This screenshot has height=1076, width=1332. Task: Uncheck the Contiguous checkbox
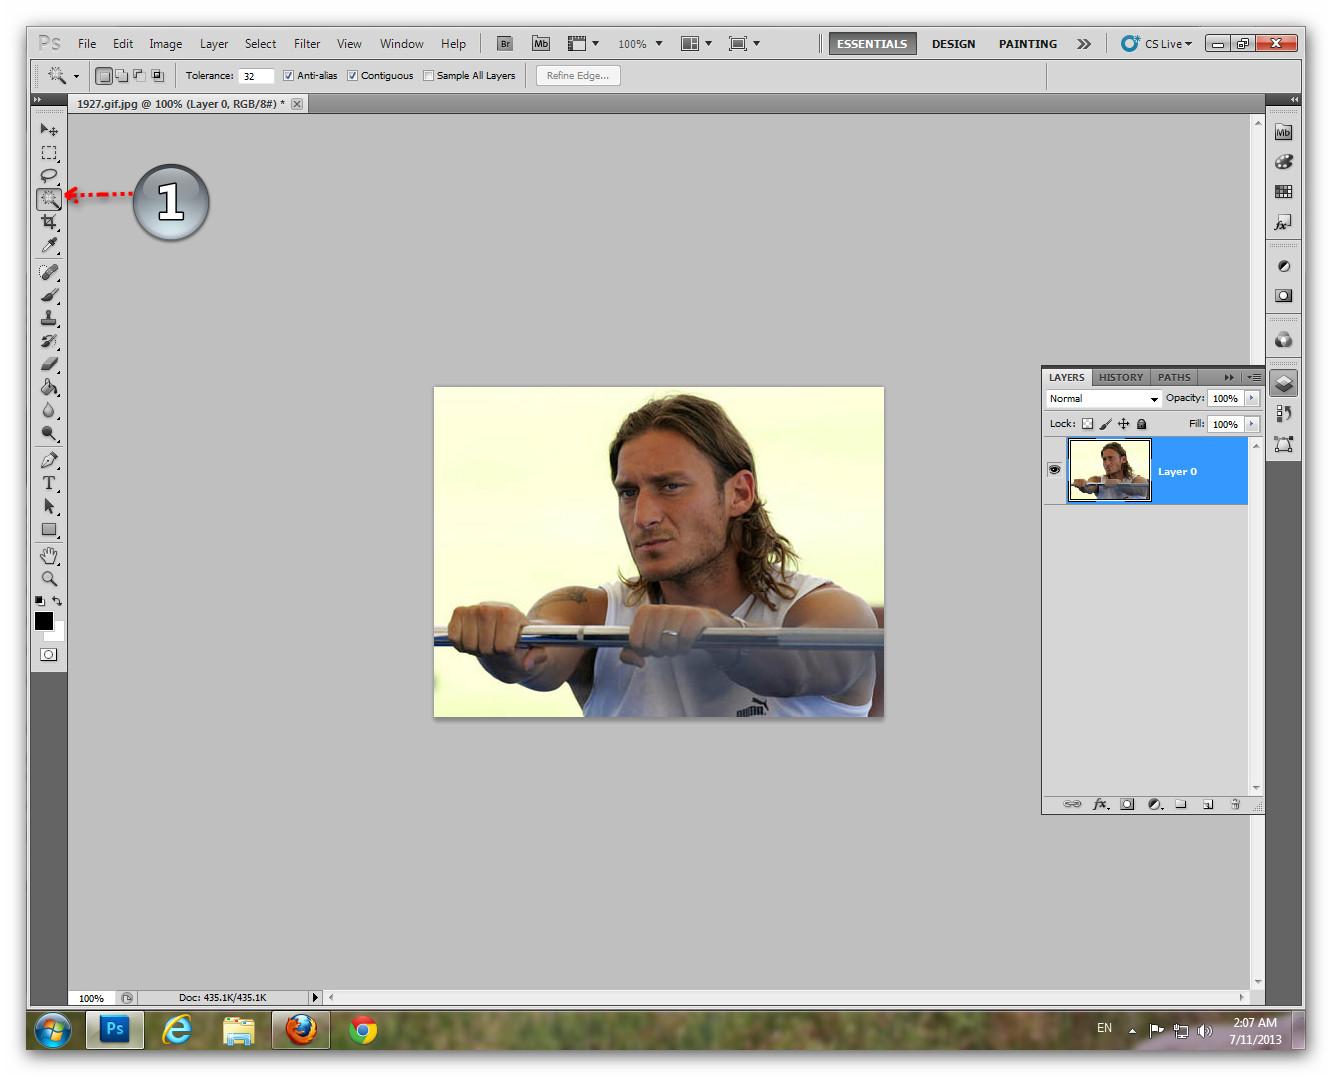point(352,76)
